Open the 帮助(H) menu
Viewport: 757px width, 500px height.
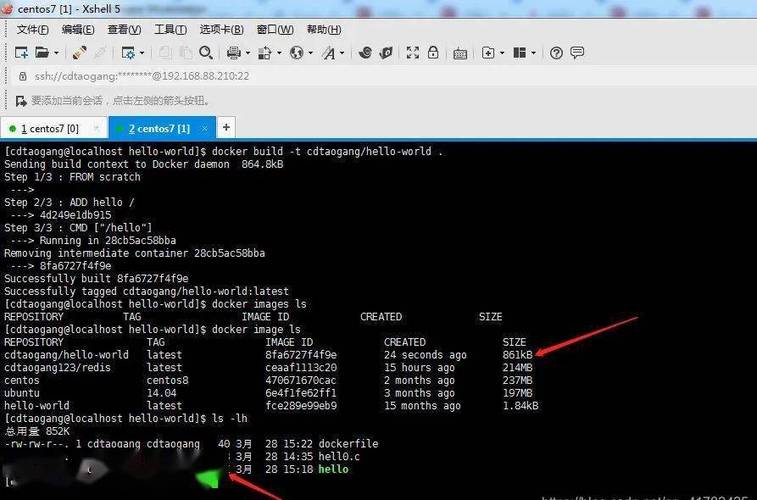coord(324,29)
